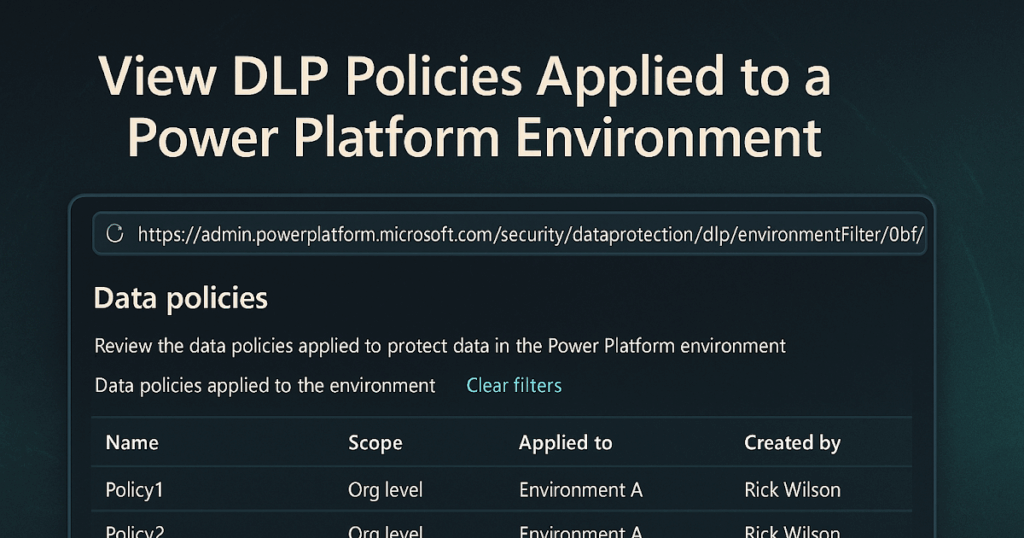
Task: Click the 'Data policies applied to the environment' label
Action: coord(264,385)
